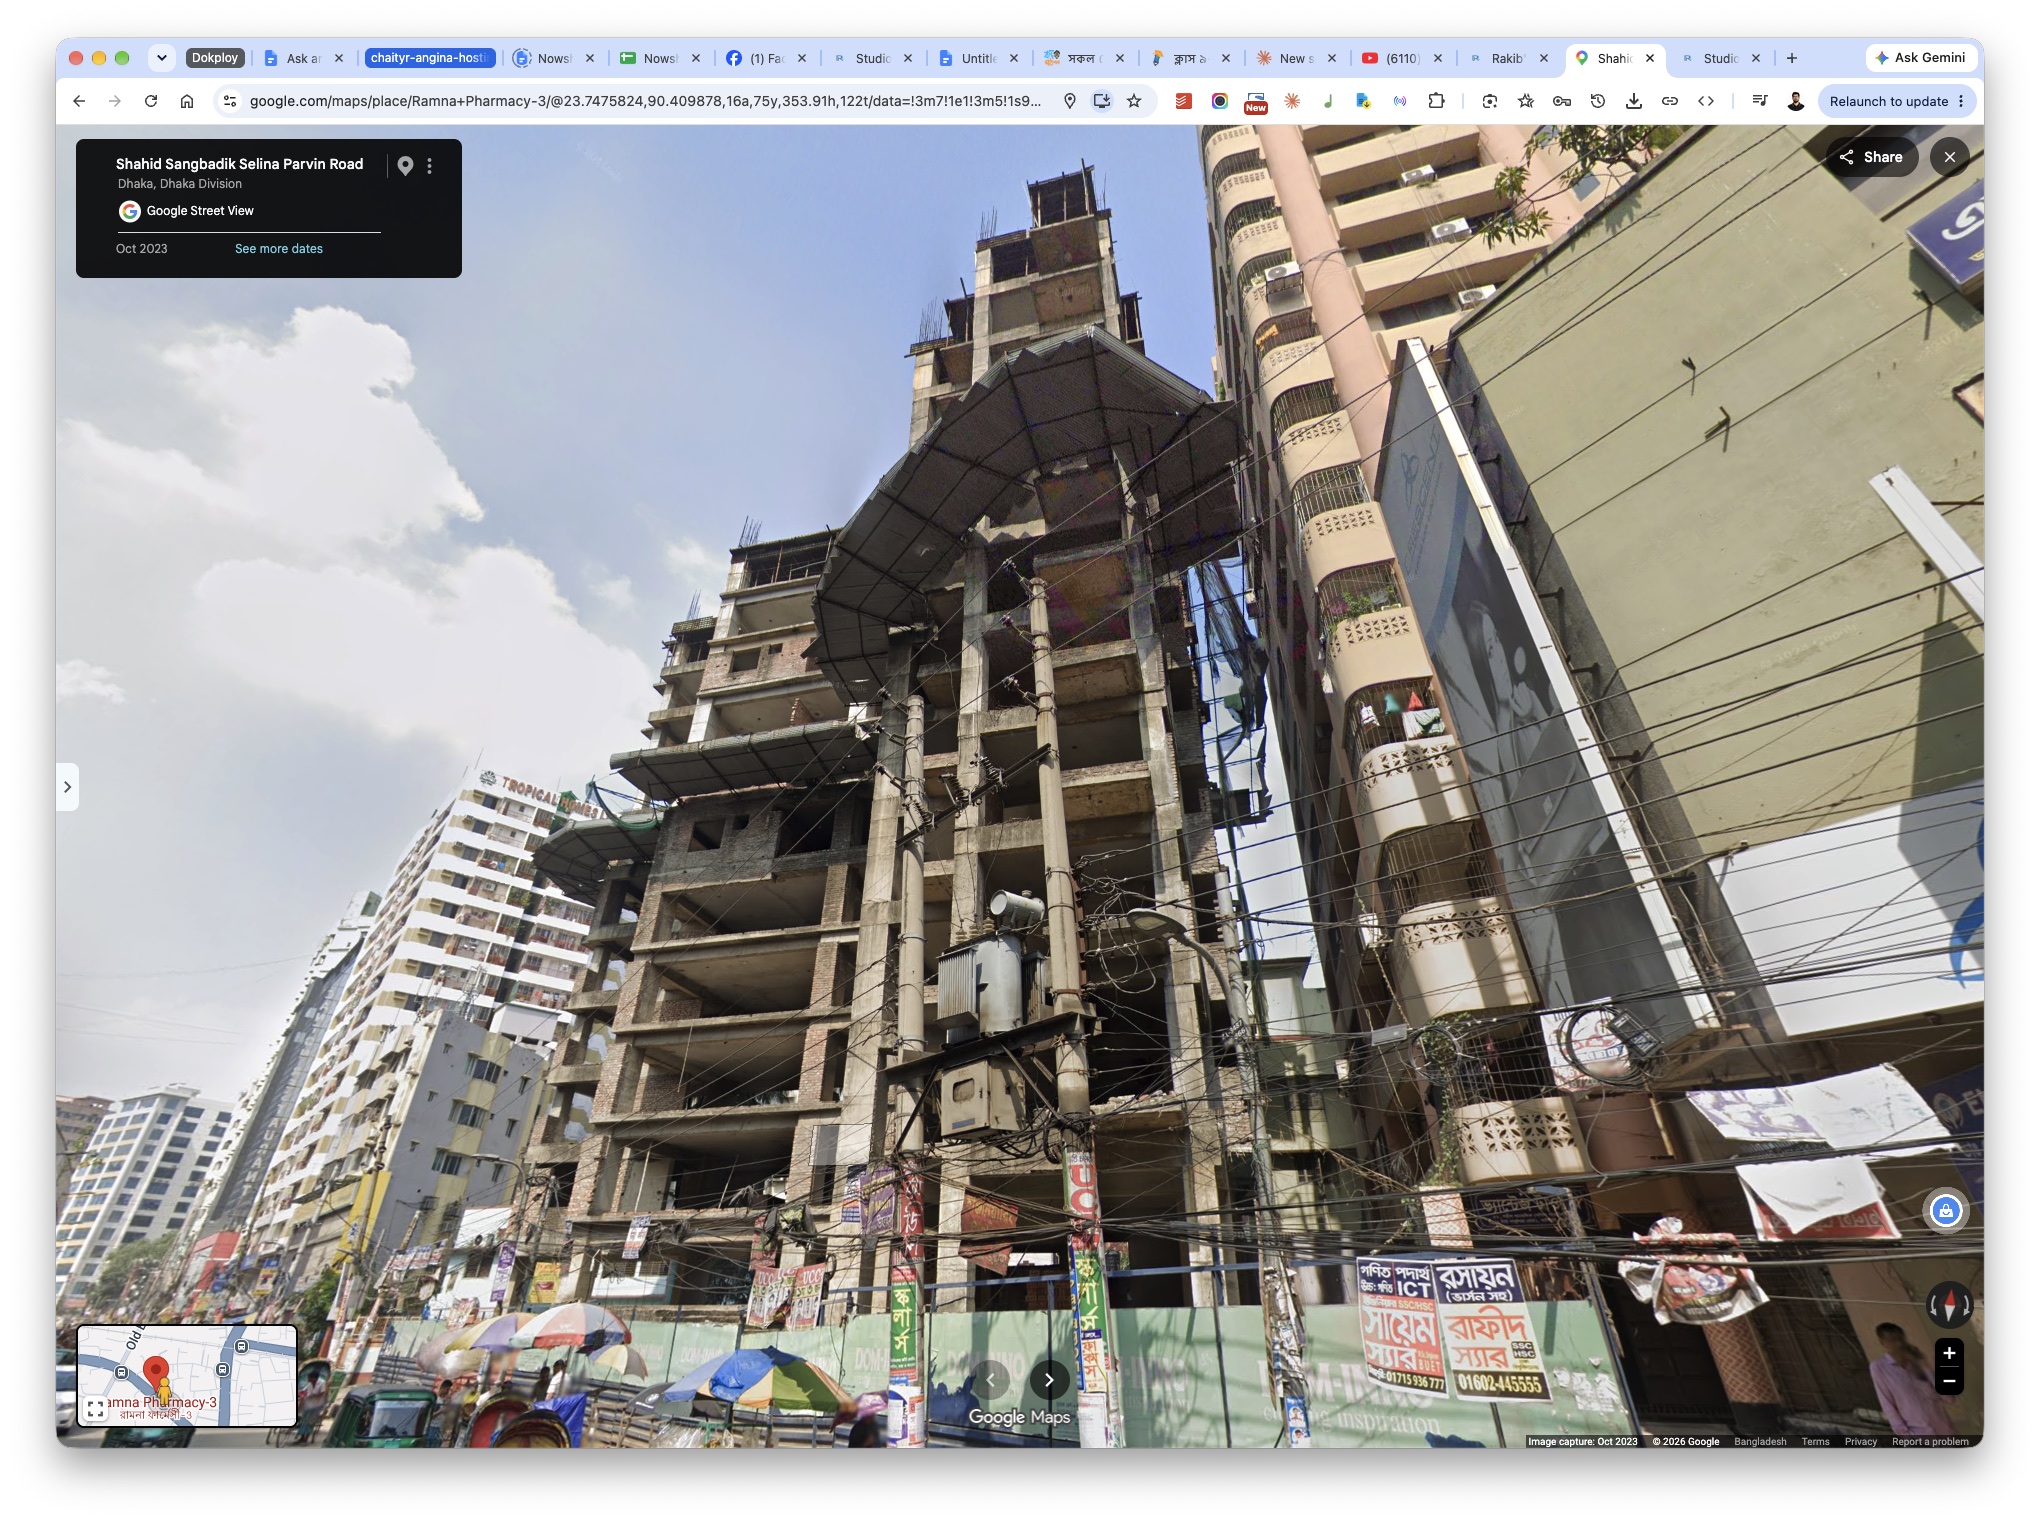
Task: Open the Chrome profile avatar
Action: (1796, 101)
